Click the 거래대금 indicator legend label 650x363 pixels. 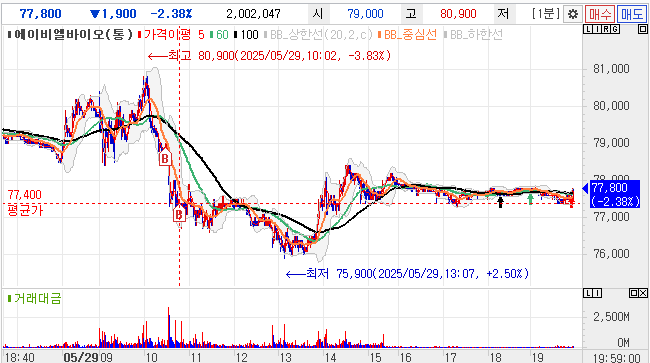click(x=34, y=298)
